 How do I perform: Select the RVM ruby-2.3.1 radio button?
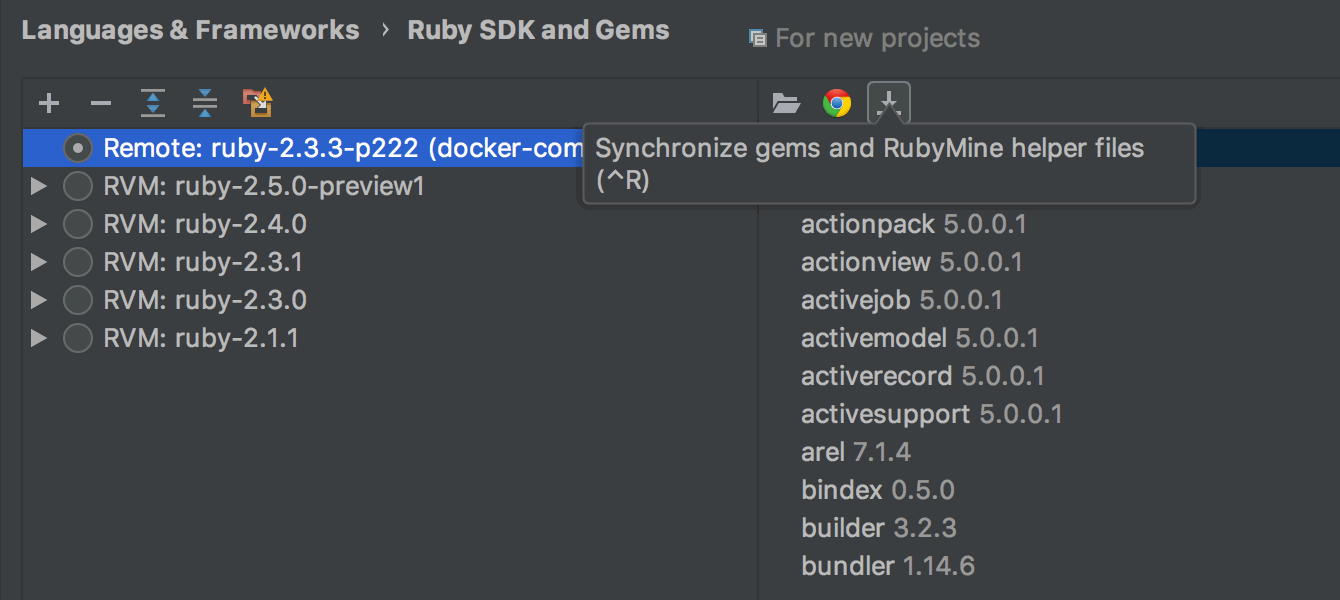[x=78, y=262]
